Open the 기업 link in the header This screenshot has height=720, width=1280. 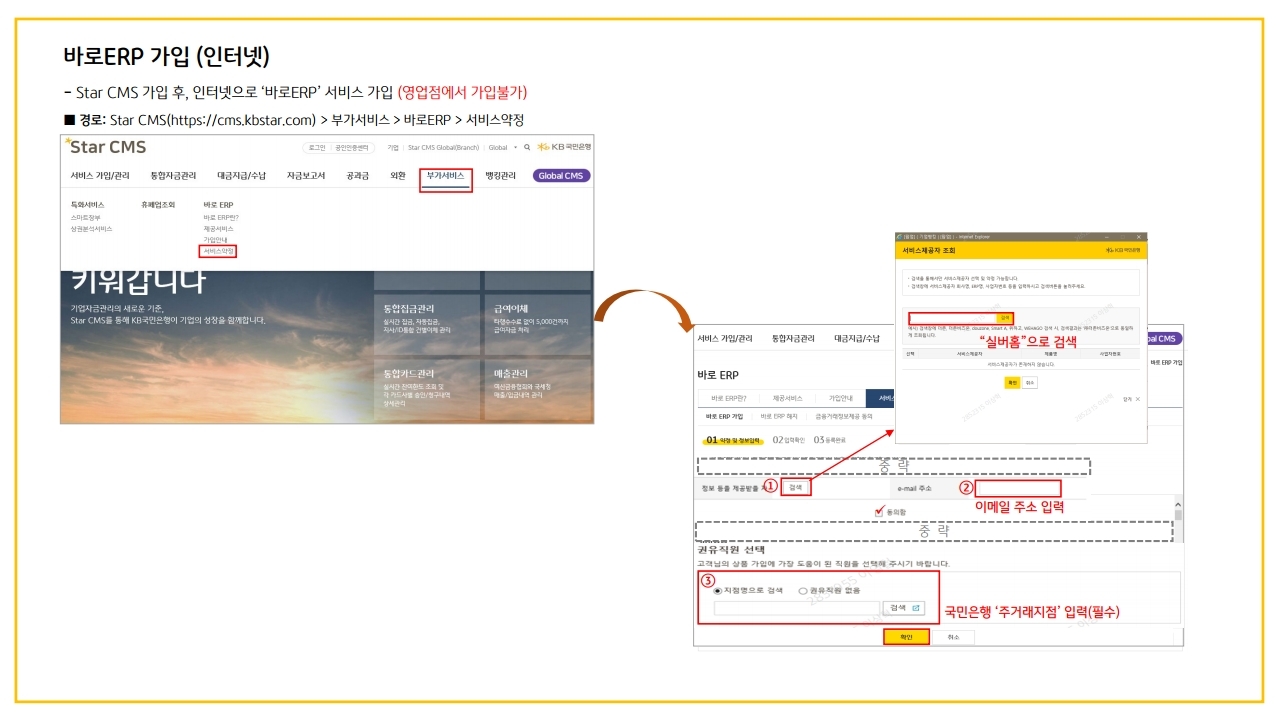(x=392, y=147)
